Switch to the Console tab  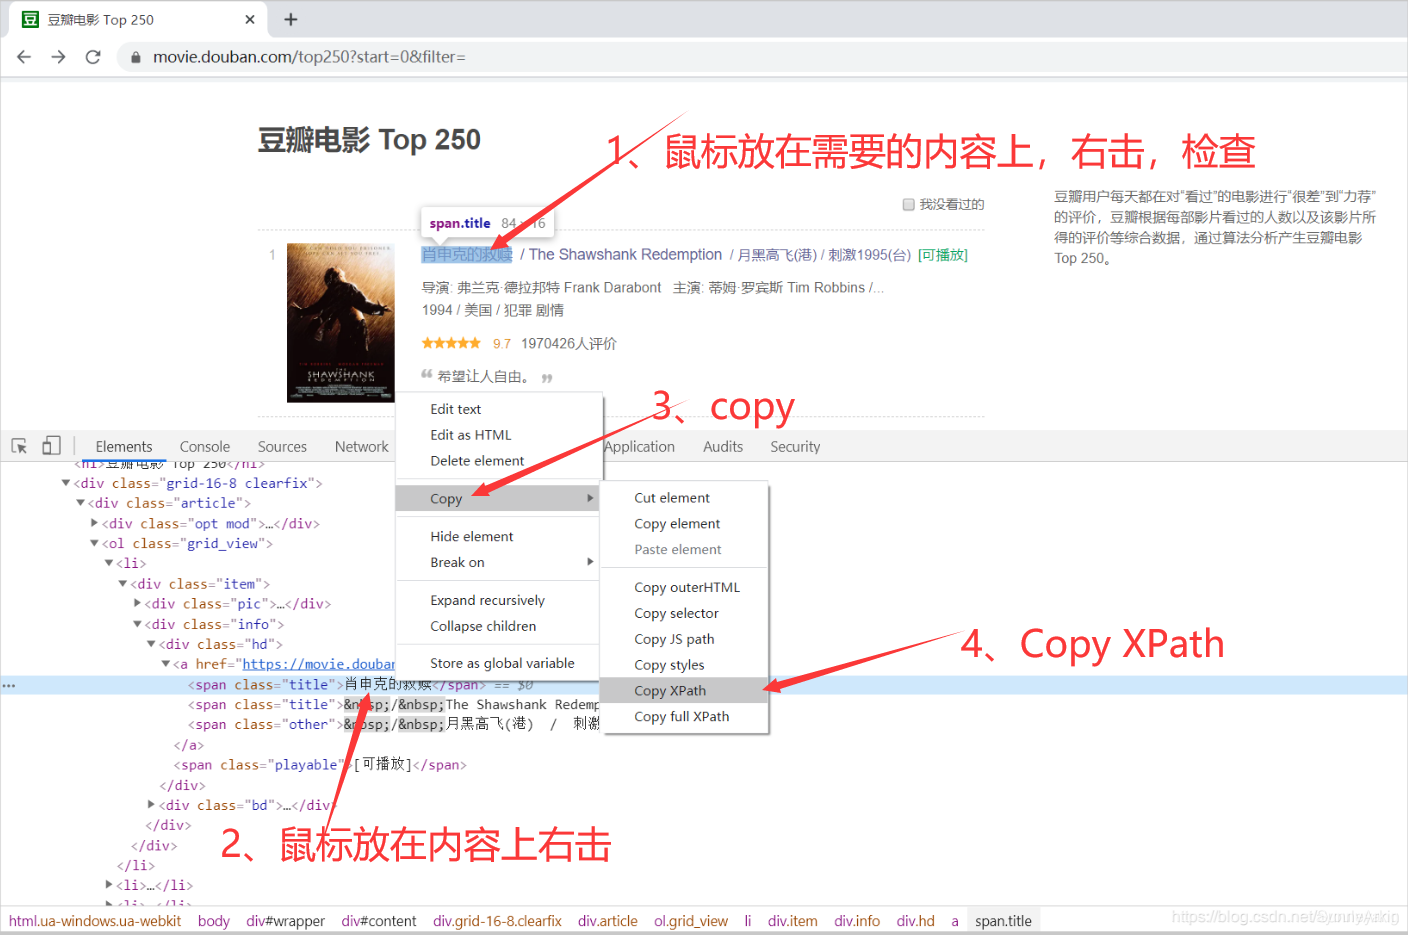click(x=205, y=446)
